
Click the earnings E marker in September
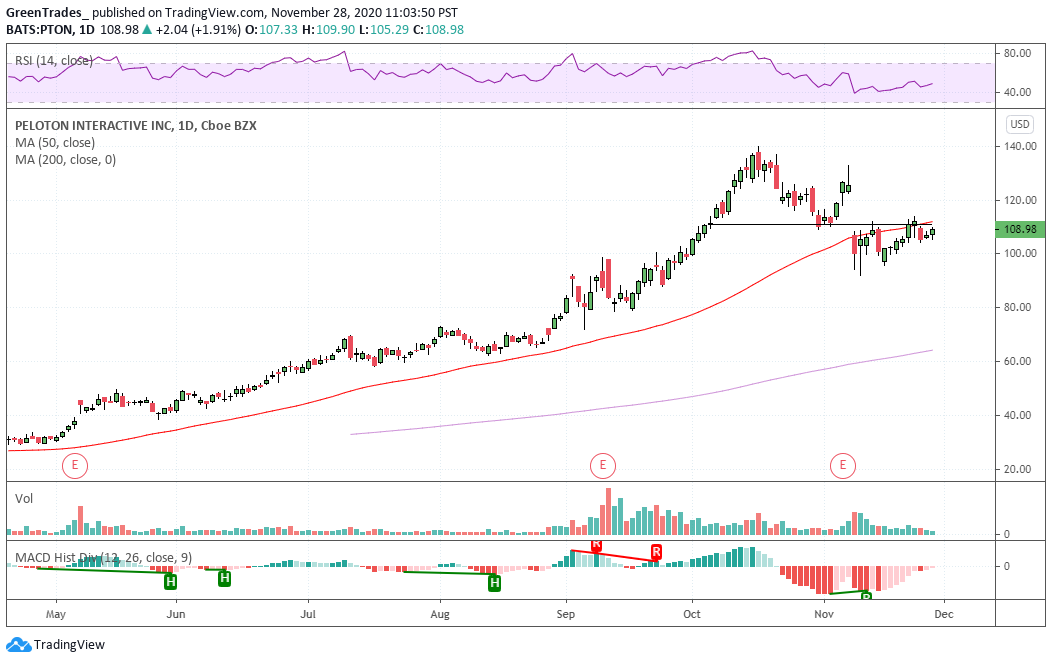click(602, 465)
